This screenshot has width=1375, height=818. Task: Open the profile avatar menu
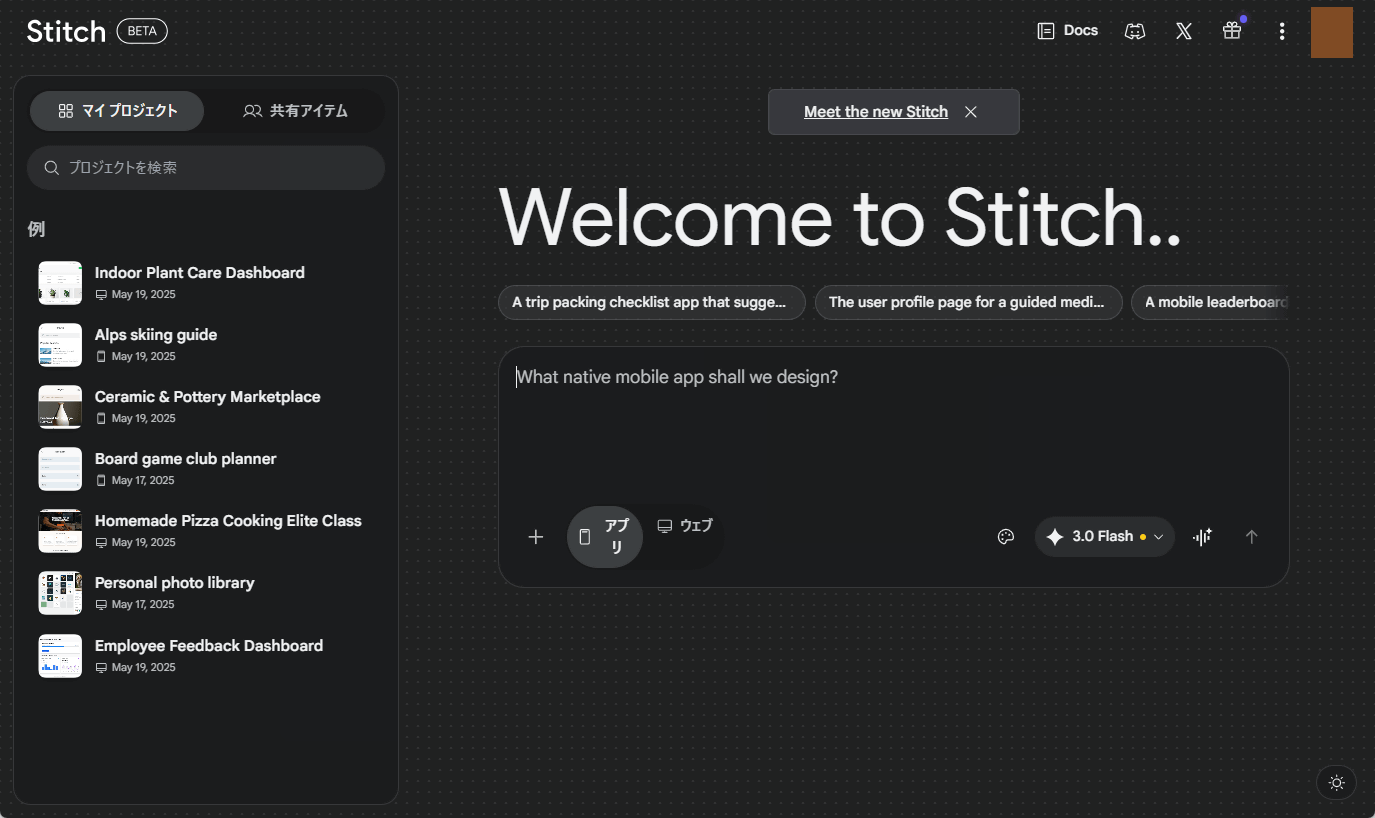click(x=1332, y=32)
